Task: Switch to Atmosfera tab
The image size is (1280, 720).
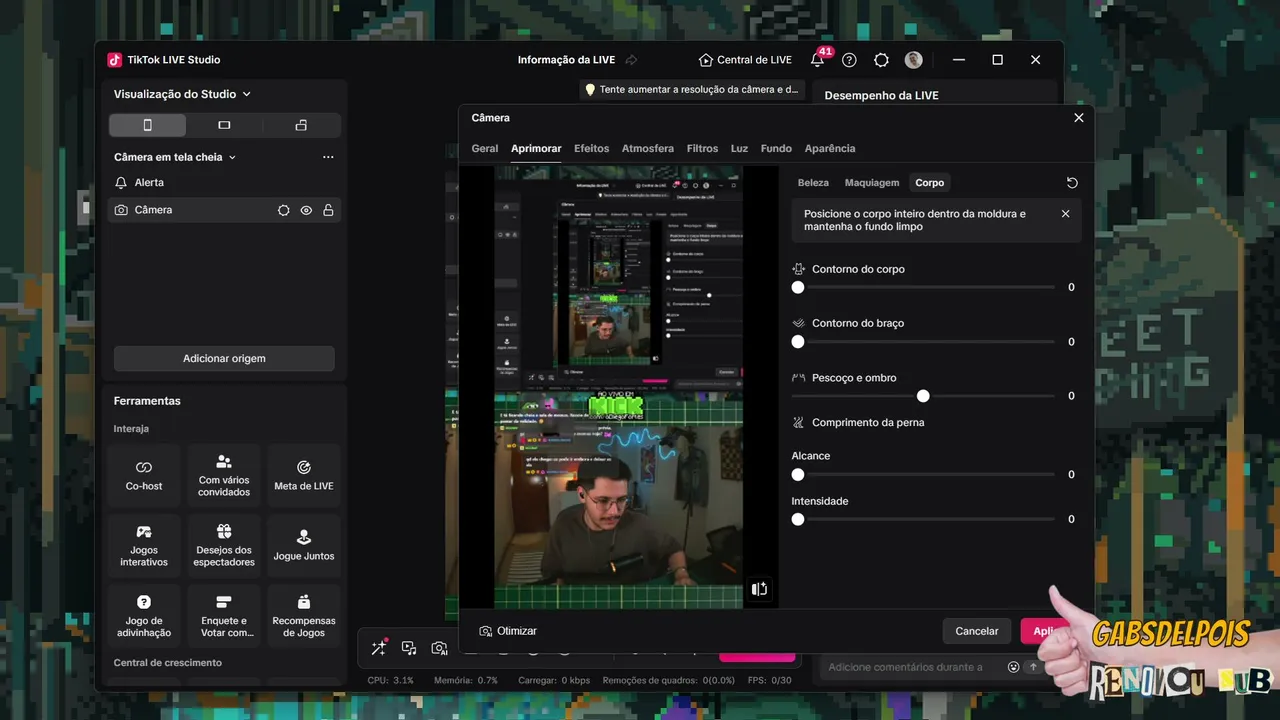Action: [x=648, y=148]
